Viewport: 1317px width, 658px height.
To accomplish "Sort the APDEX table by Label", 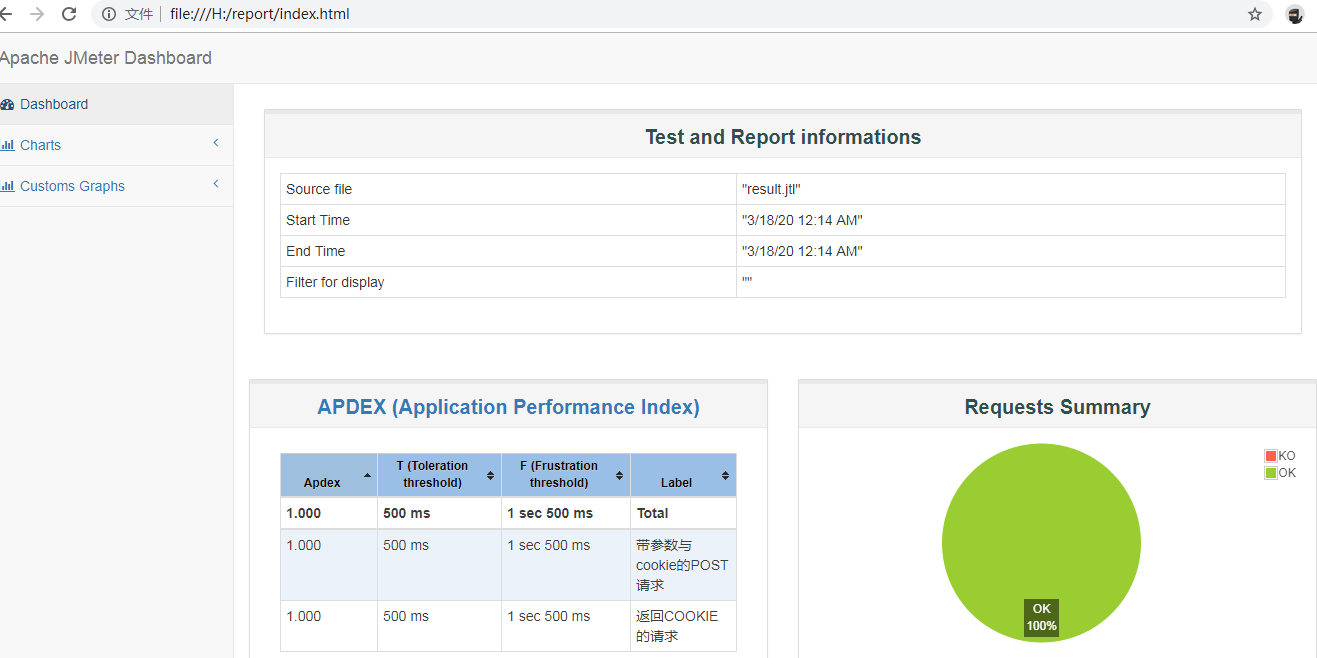I will pyautogui.click(x=684, y=475).
